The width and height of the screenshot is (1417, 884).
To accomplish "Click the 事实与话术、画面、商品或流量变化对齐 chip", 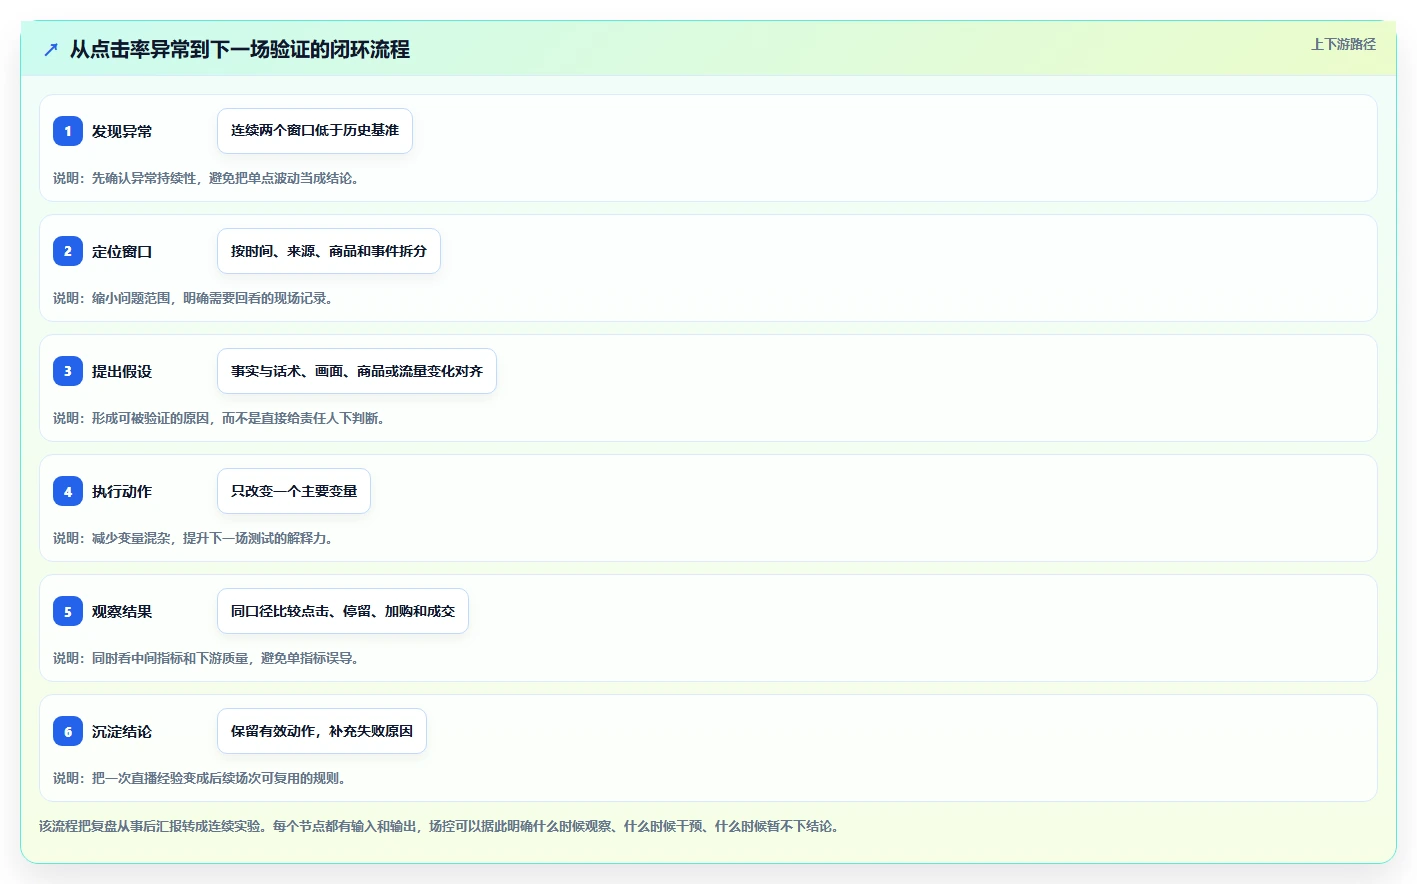I will click(357, 371).
